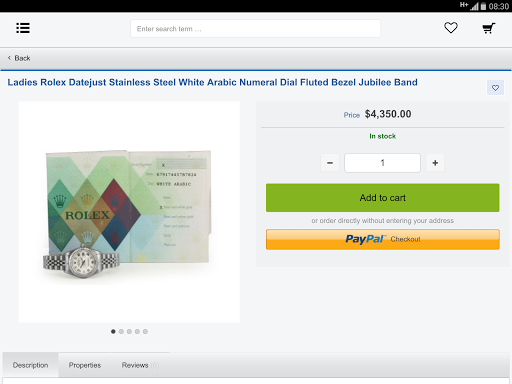This screenshot has height=384, width=512.
Task: Increase quantity with plus button
Action: click(435, 163)
